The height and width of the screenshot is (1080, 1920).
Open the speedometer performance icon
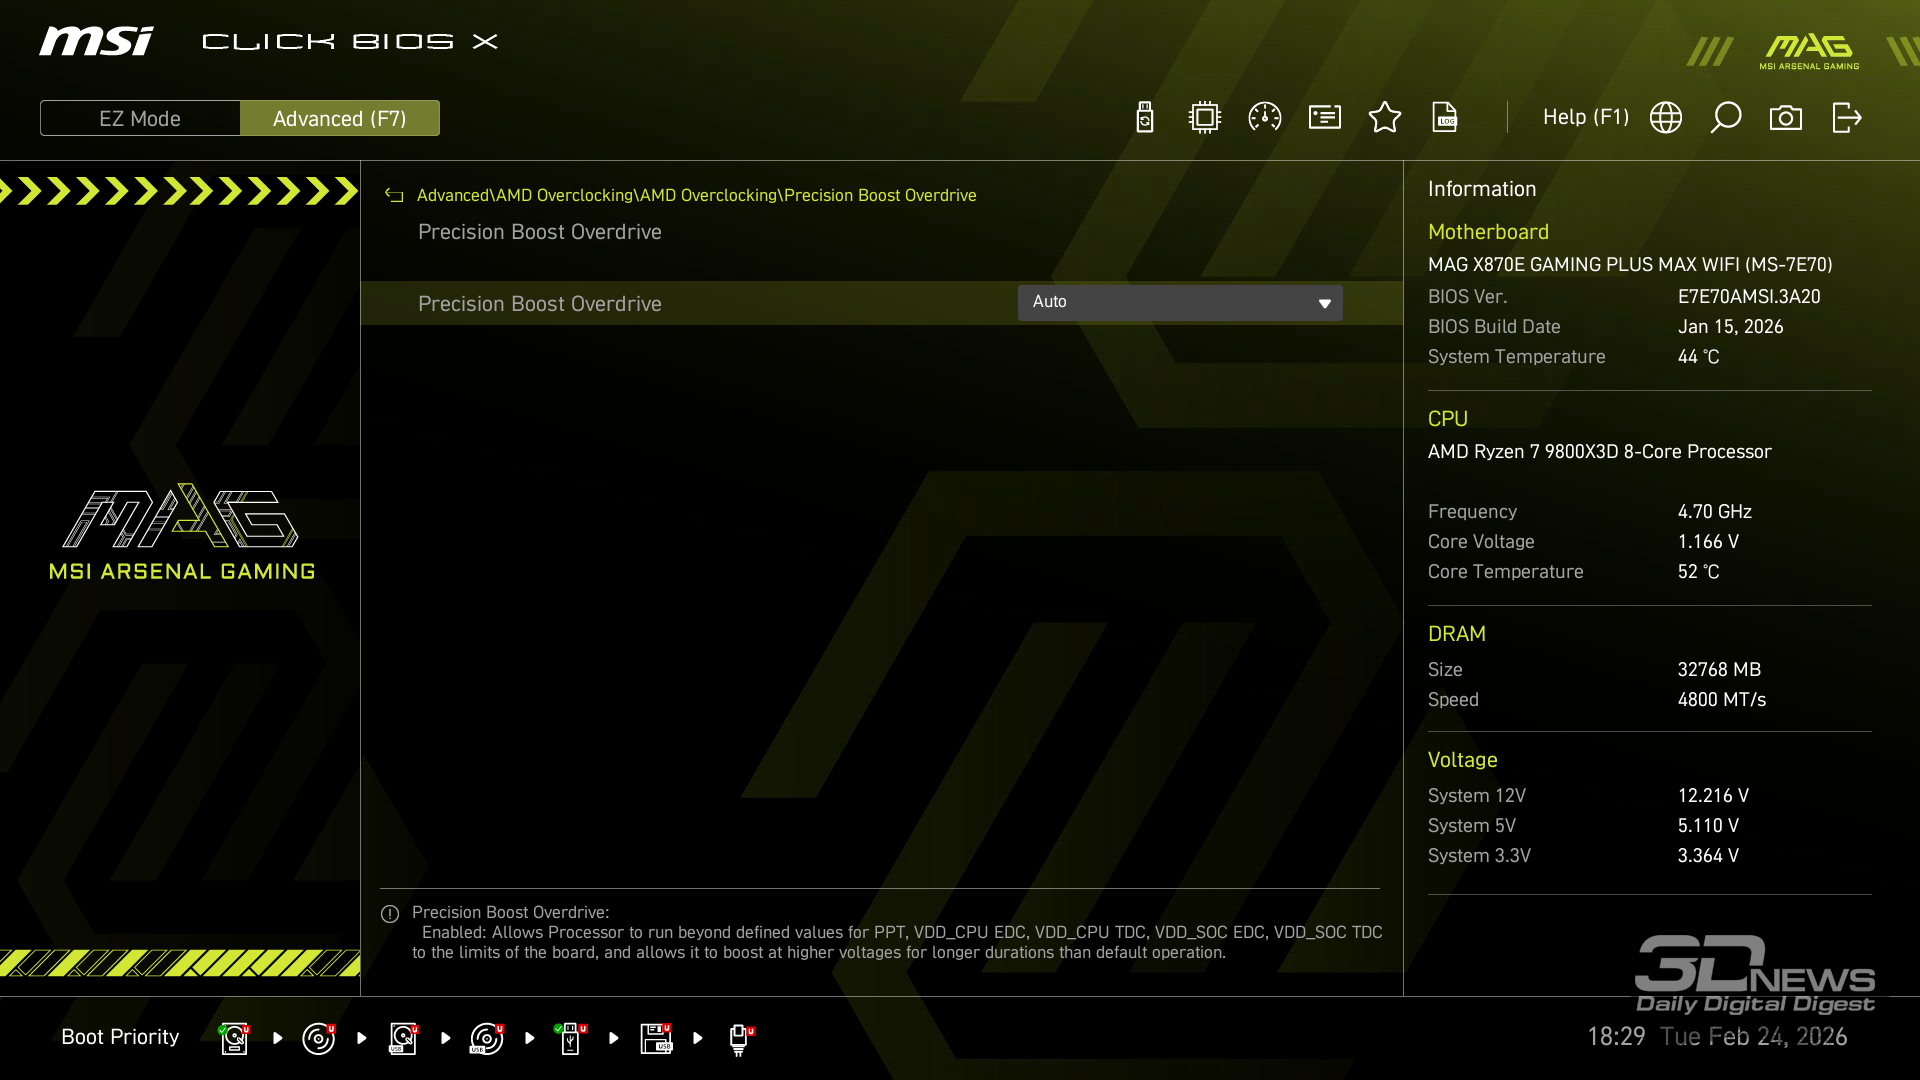1265,118
